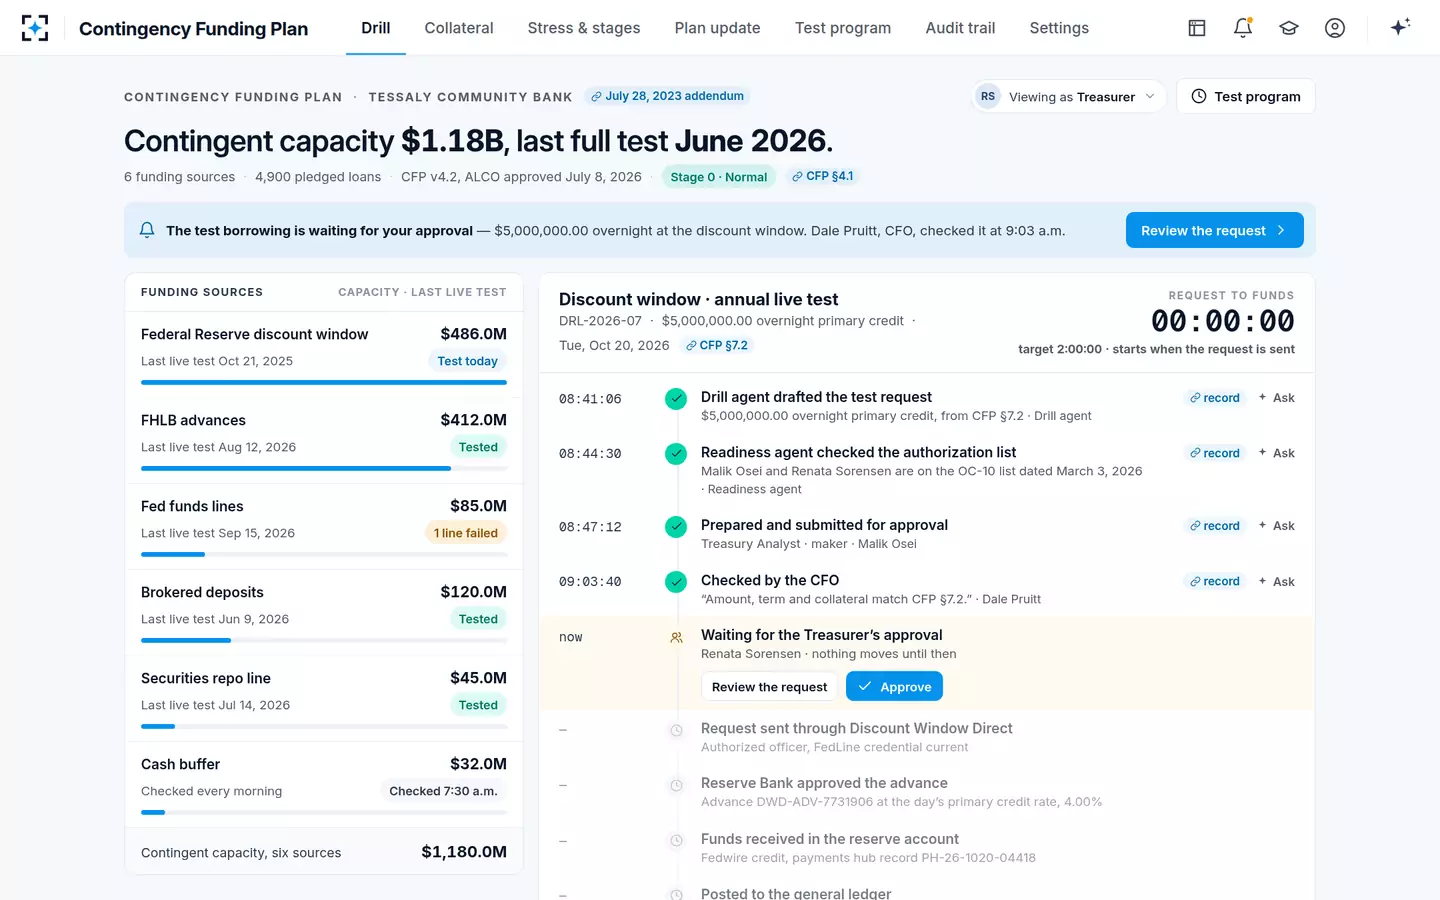Click the Test program button with clock
The width and height of the screenshot is (1440, 900).
click(x=1246, y=96)
